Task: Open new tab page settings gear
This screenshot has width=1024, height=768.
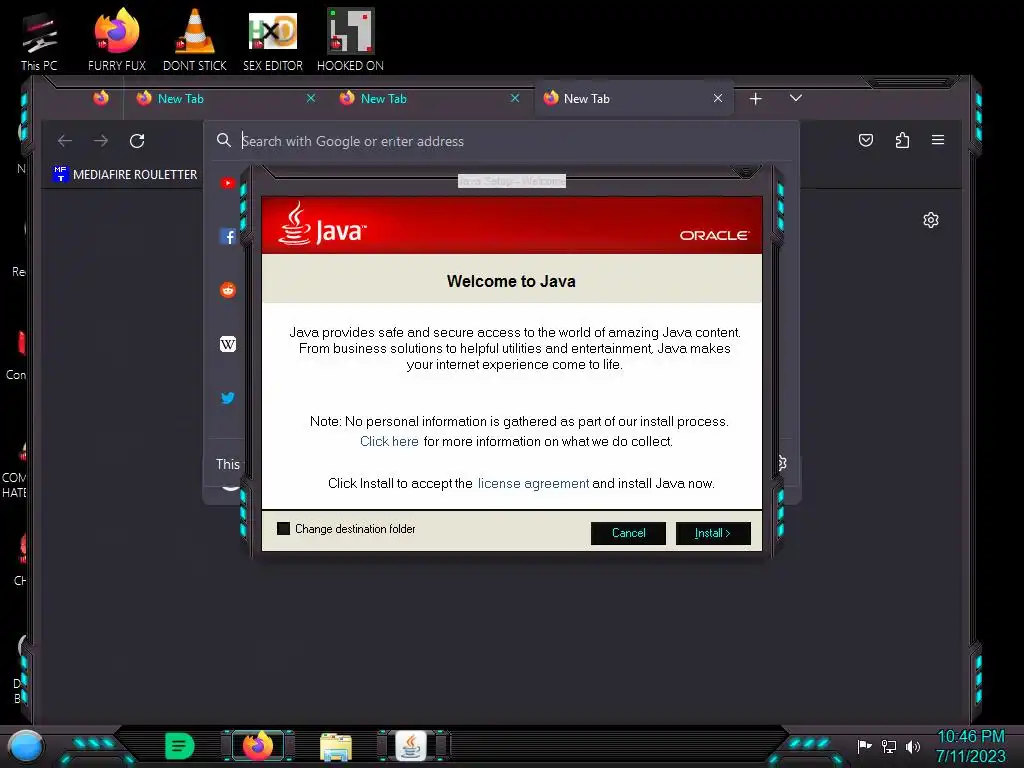Action: (931, 220)
